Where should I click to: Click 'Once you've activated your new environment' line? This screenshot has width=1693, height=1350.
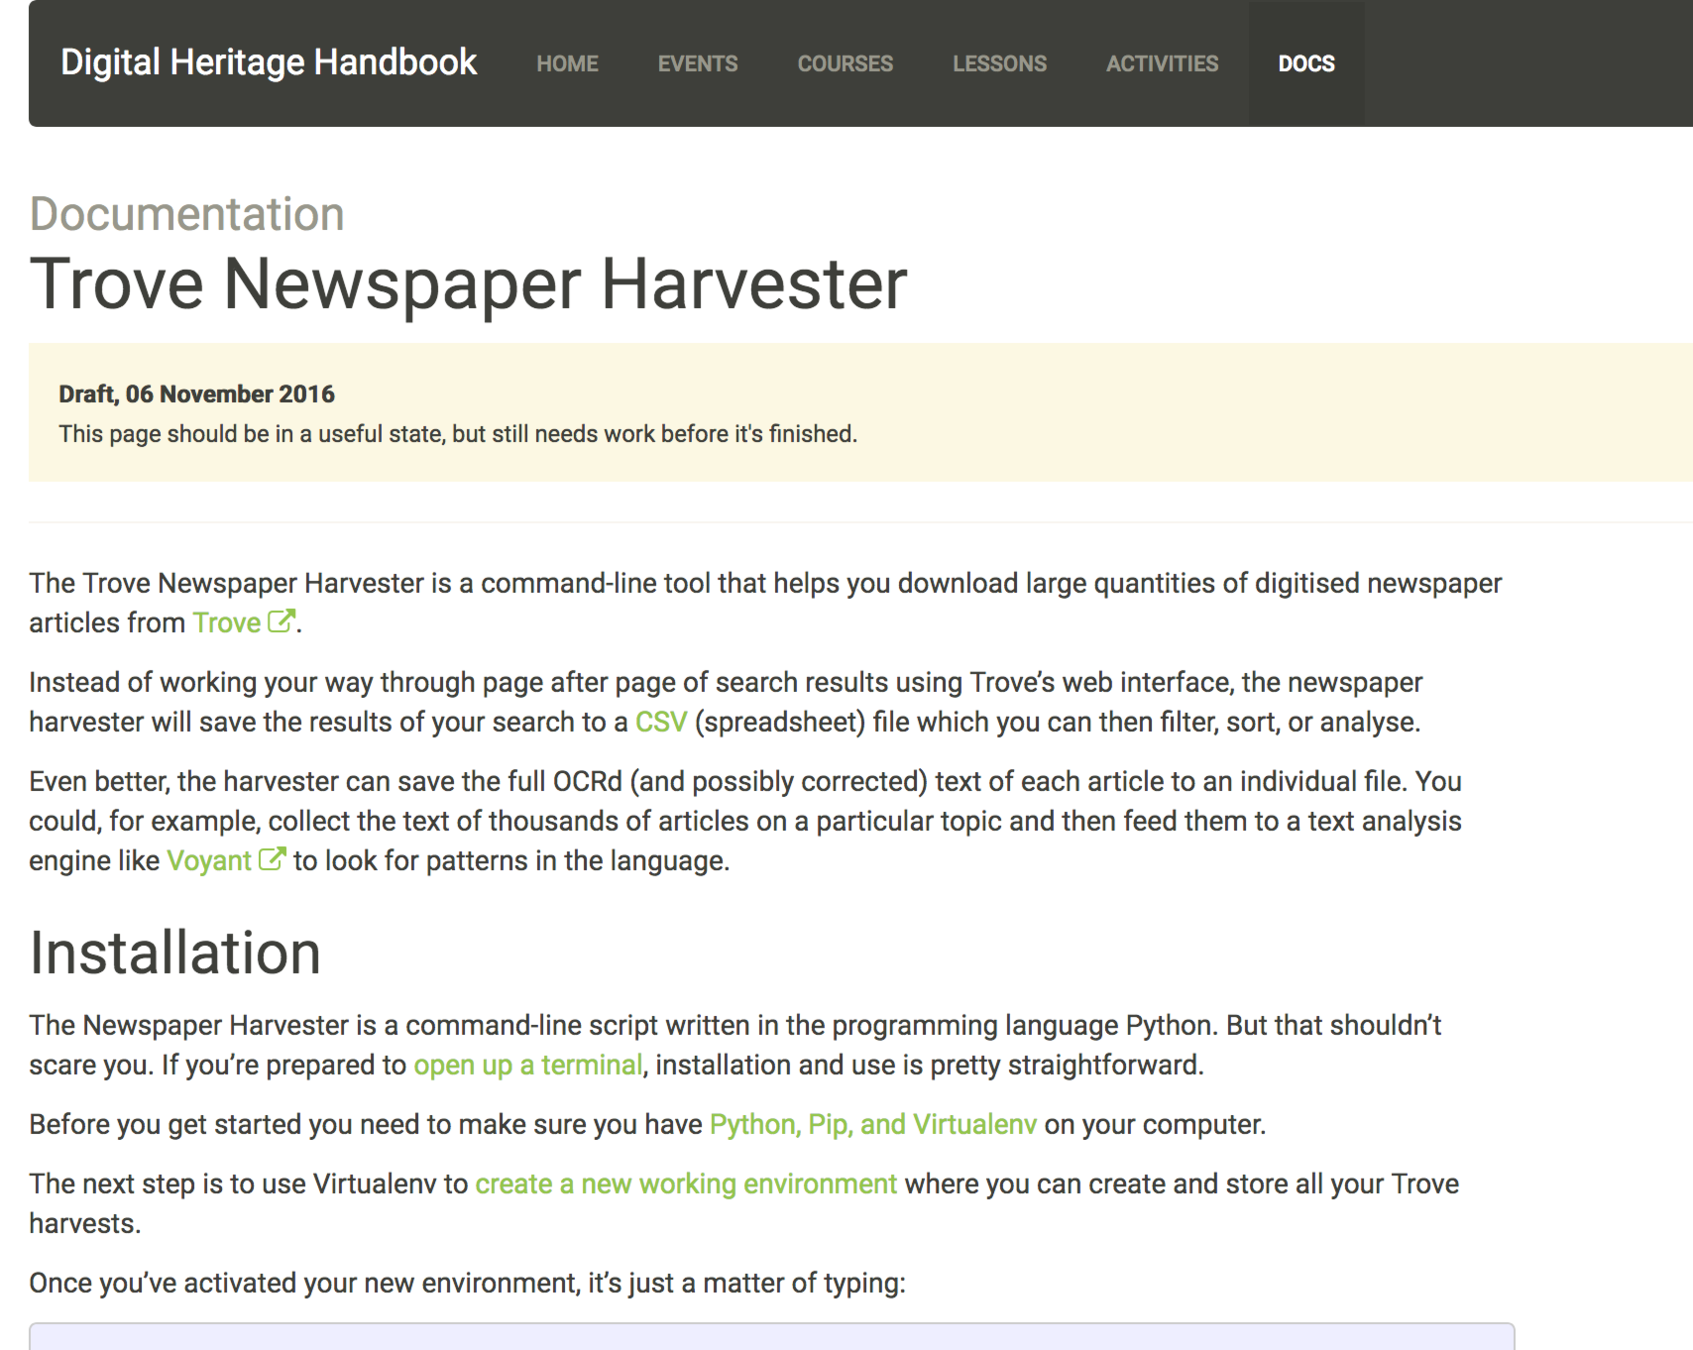(x=467, y=1283)
